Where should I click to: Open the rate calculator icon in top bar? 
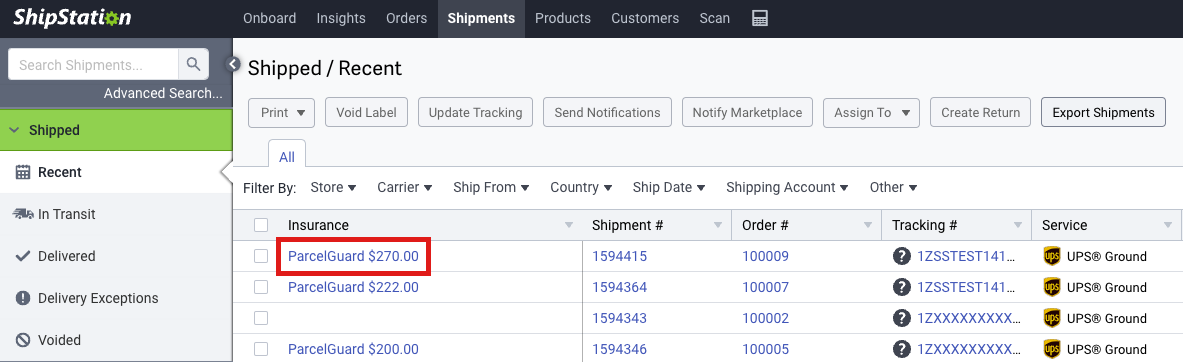pos(760,19)
